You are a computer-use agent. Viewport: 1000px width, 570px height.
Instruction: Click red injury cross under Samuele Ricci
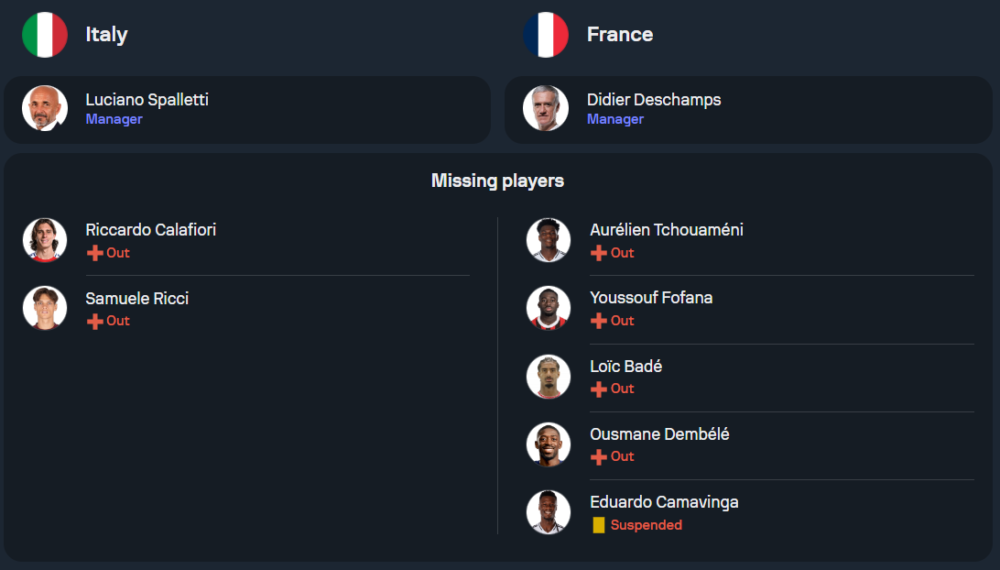click(95, 321)
